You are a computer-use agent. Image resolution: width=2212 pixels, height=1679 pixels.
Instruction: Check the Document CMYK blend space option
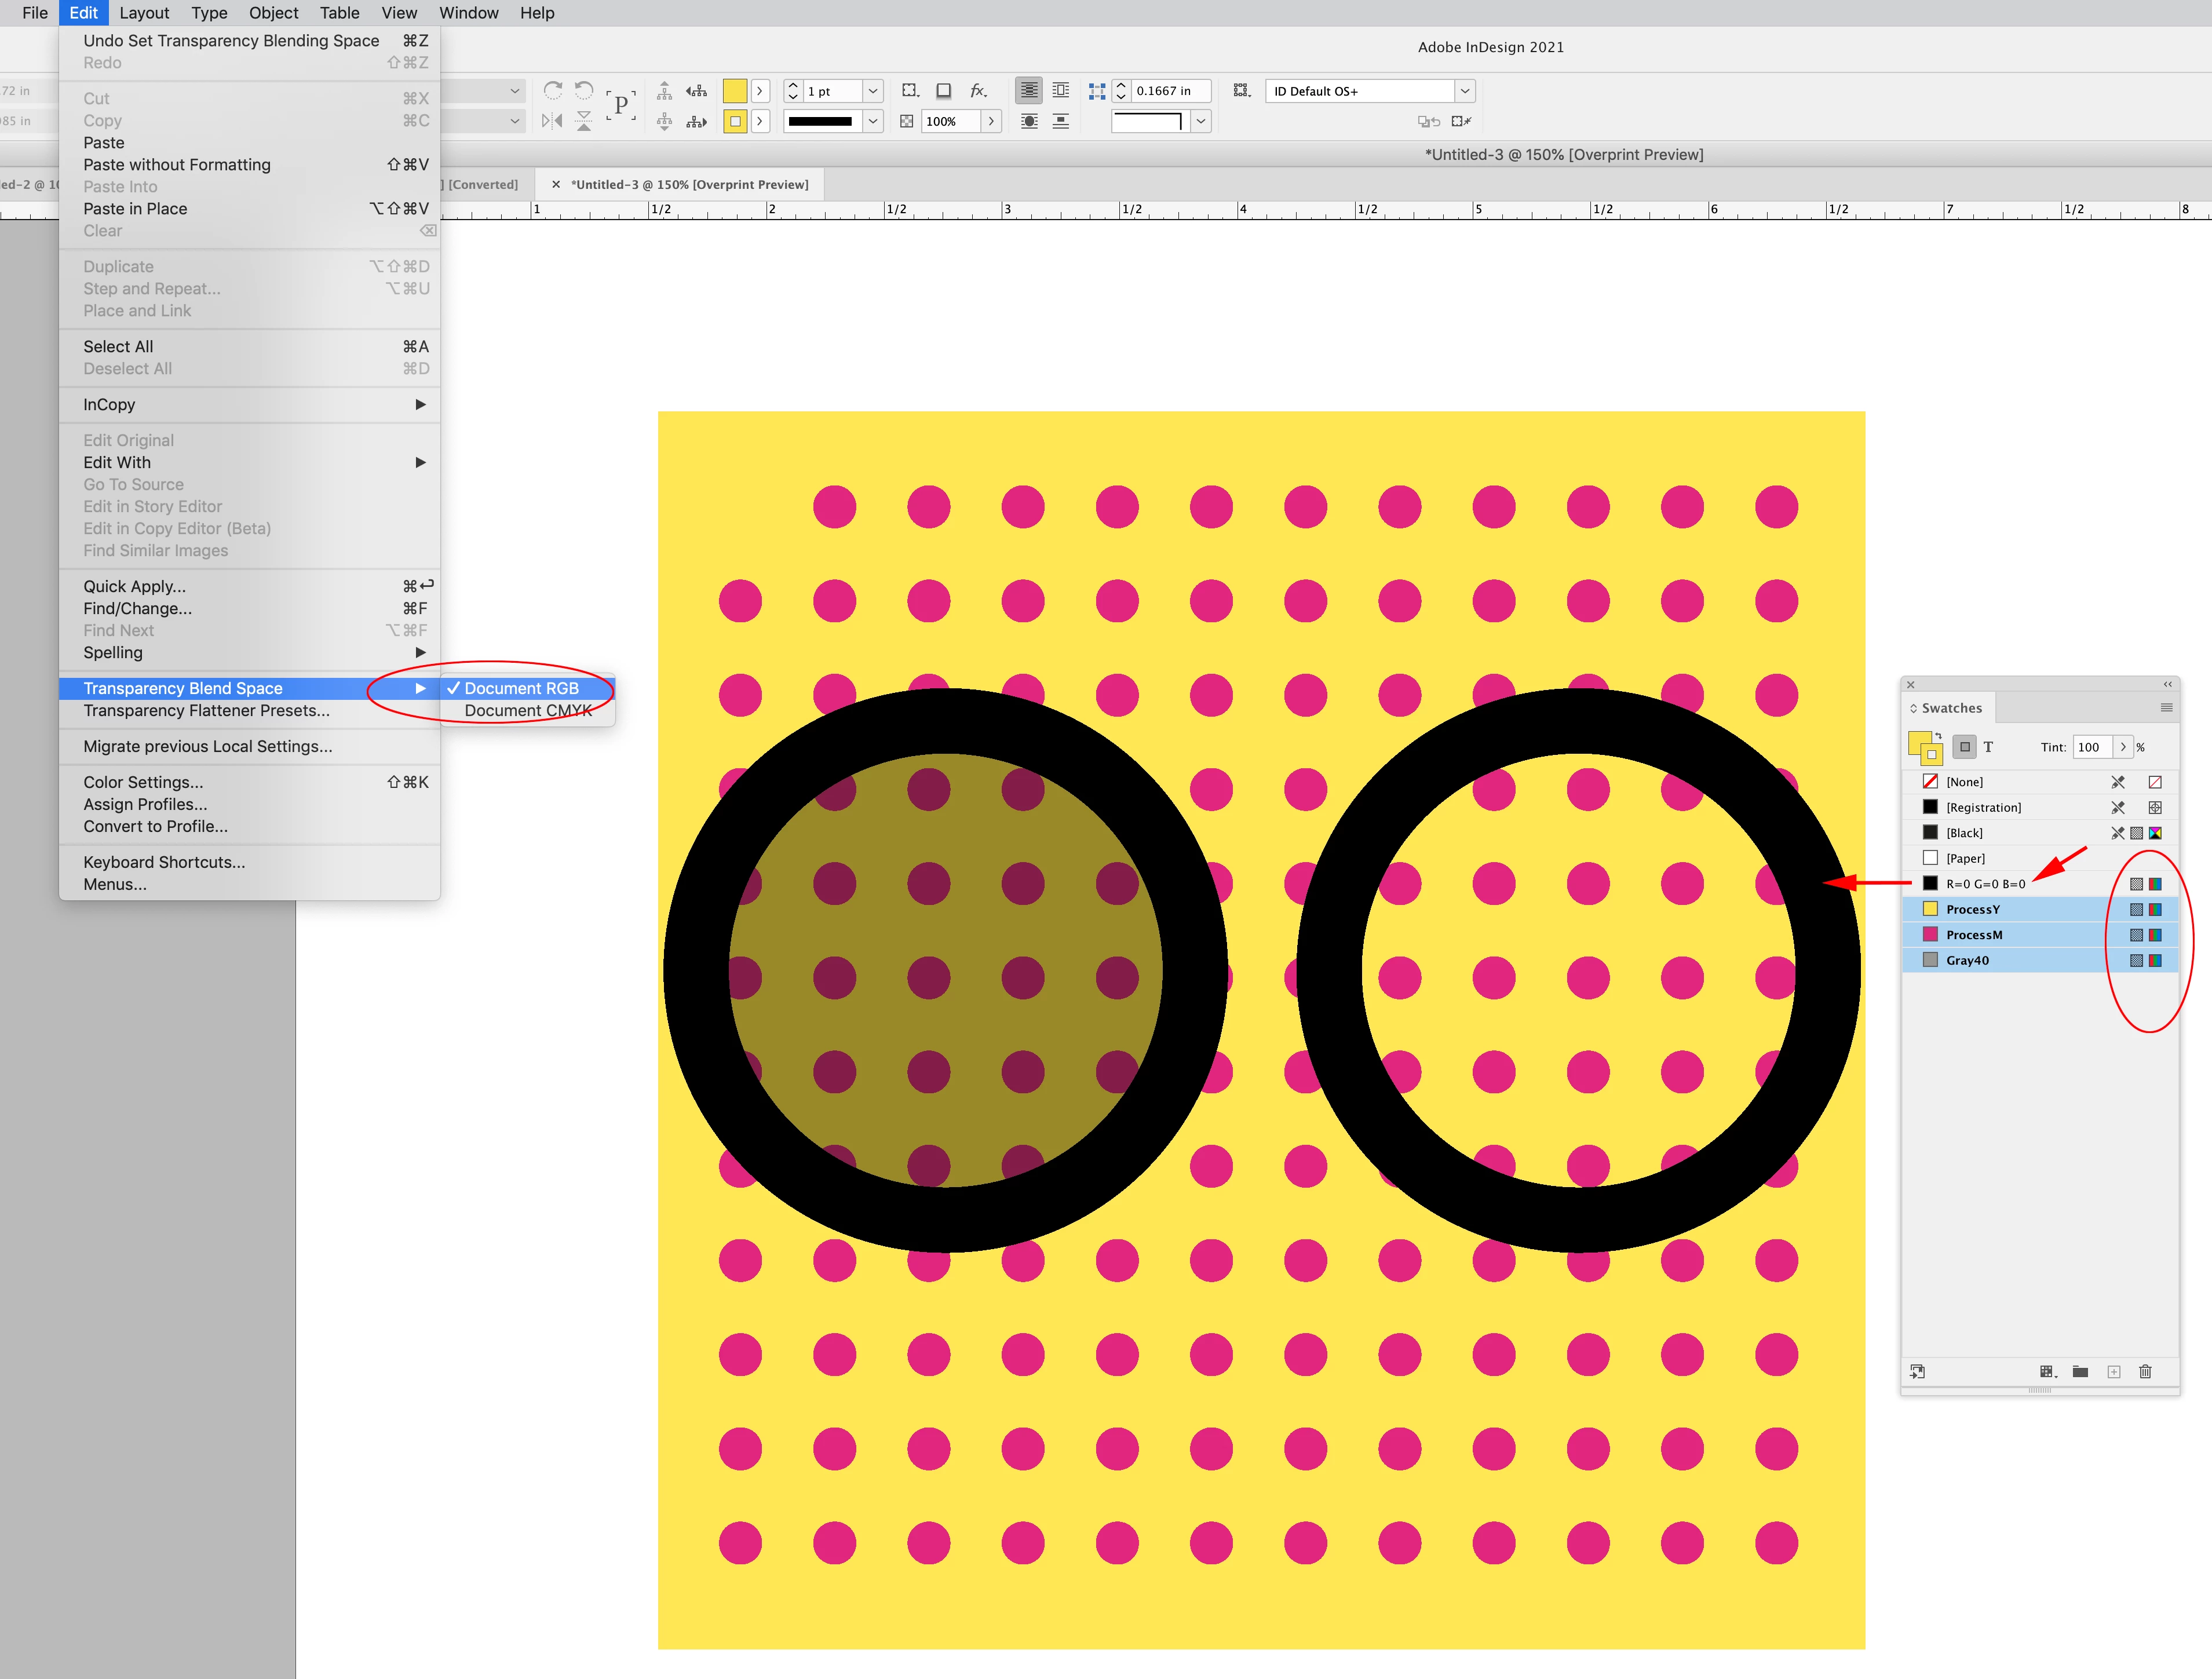[528, 710]
